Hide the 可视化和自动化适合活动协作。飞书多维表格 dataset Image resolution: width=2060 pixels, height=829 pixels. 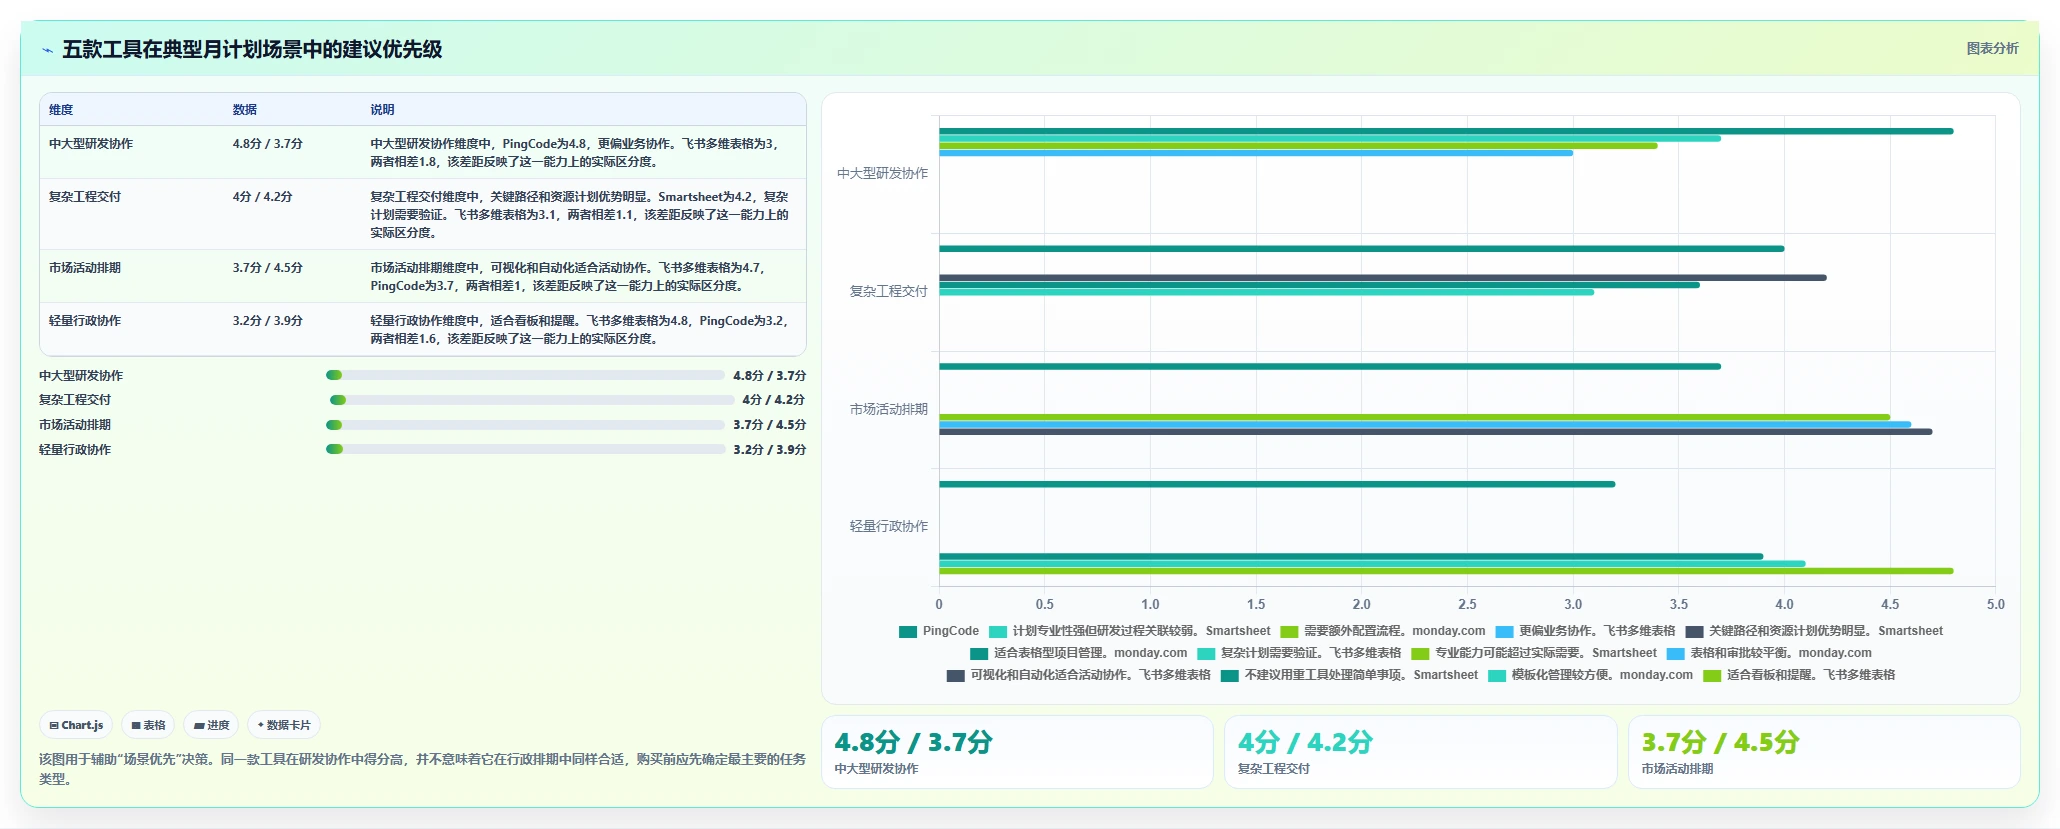1079,675
